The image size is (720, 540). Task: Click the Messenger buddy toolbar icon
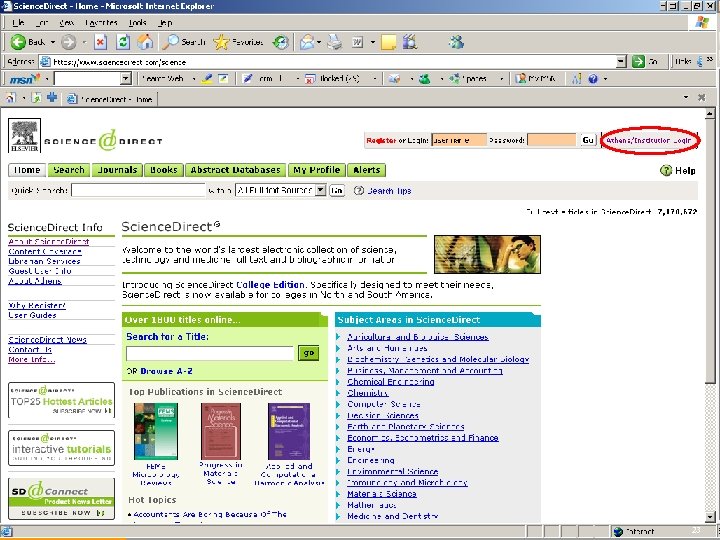(x=456, y=42)
